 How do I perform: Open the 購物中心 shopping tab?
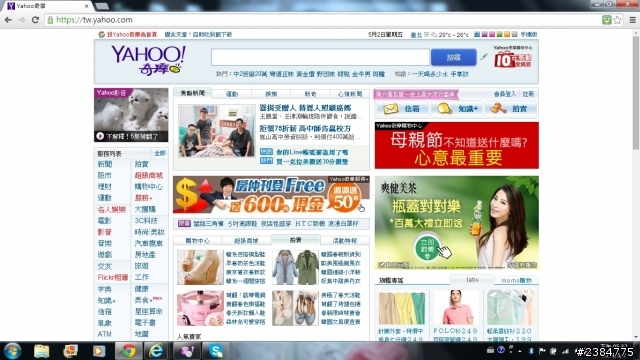tap(198, 240)
